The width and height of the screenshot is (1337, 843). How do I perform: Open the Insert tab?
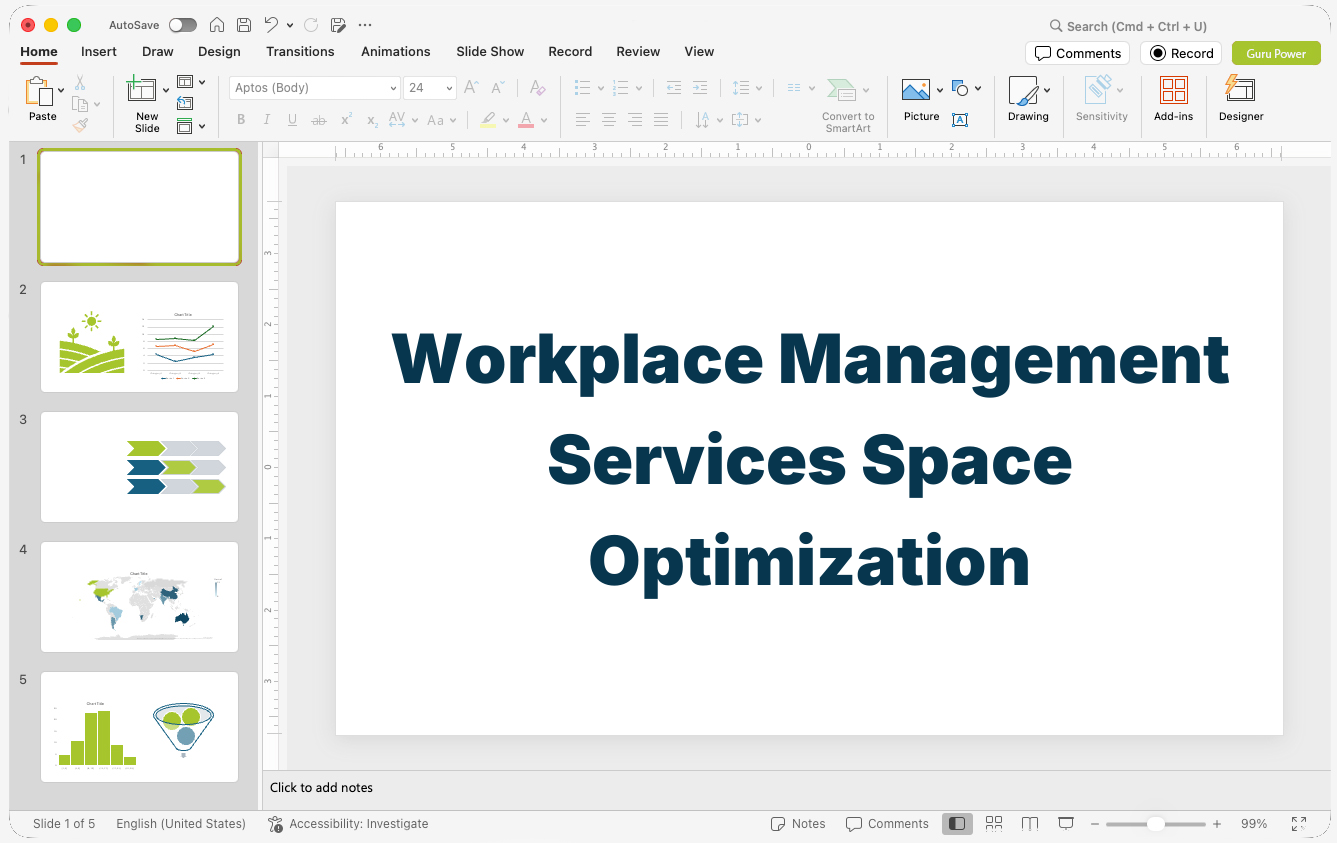point(99,52)
